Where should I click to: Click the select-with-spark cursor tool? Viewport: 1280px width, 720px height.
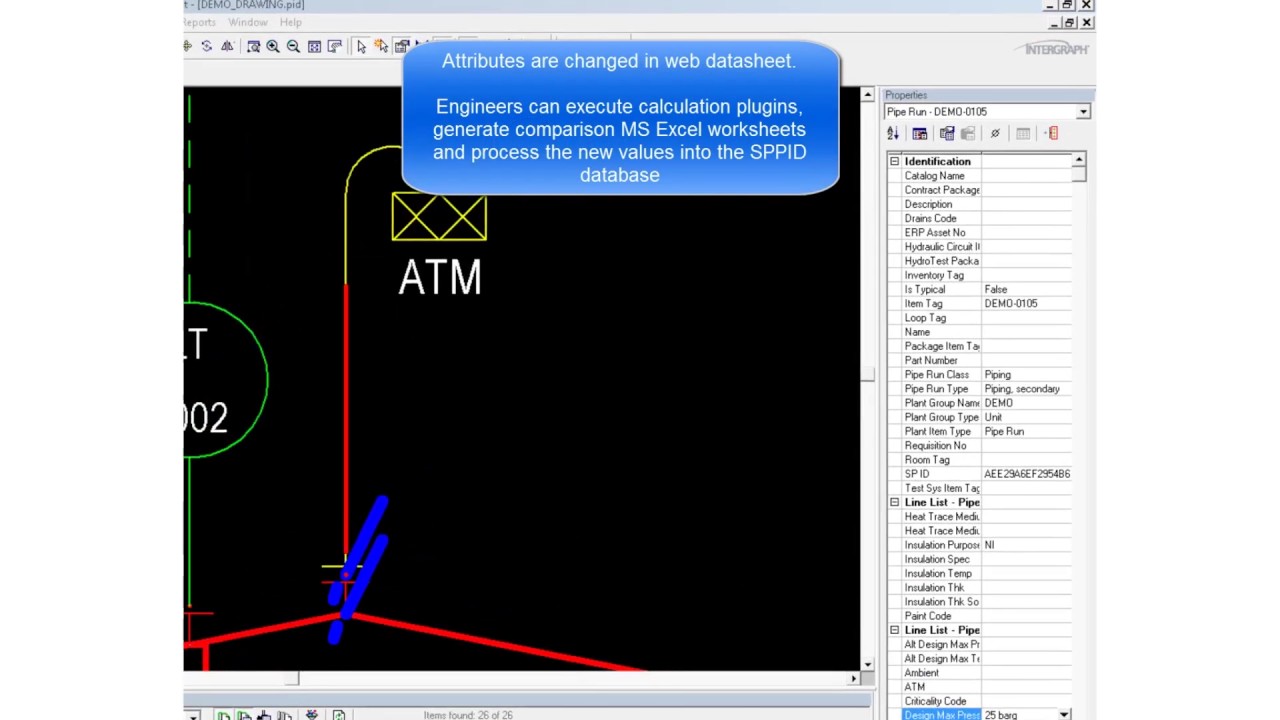(381, 46)
